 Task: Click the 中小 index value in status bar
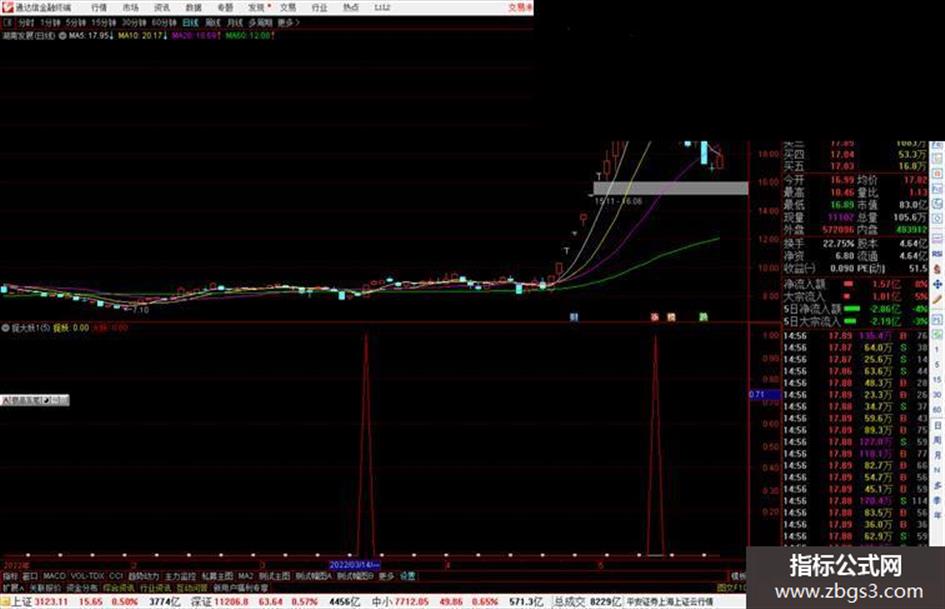pyautogui.click(x=412, y=602)
